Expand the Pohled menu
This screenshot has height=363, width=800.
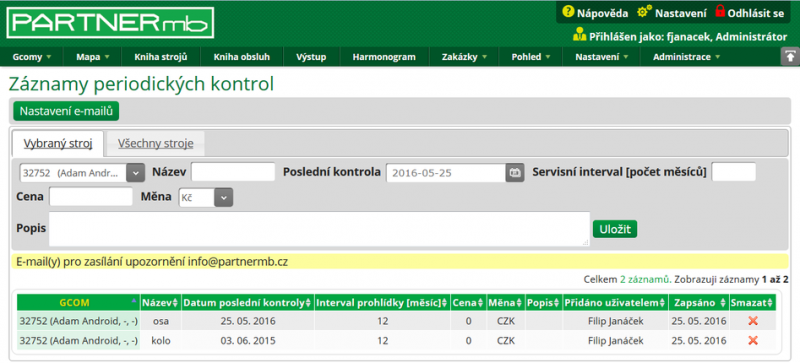click(531, 57)
